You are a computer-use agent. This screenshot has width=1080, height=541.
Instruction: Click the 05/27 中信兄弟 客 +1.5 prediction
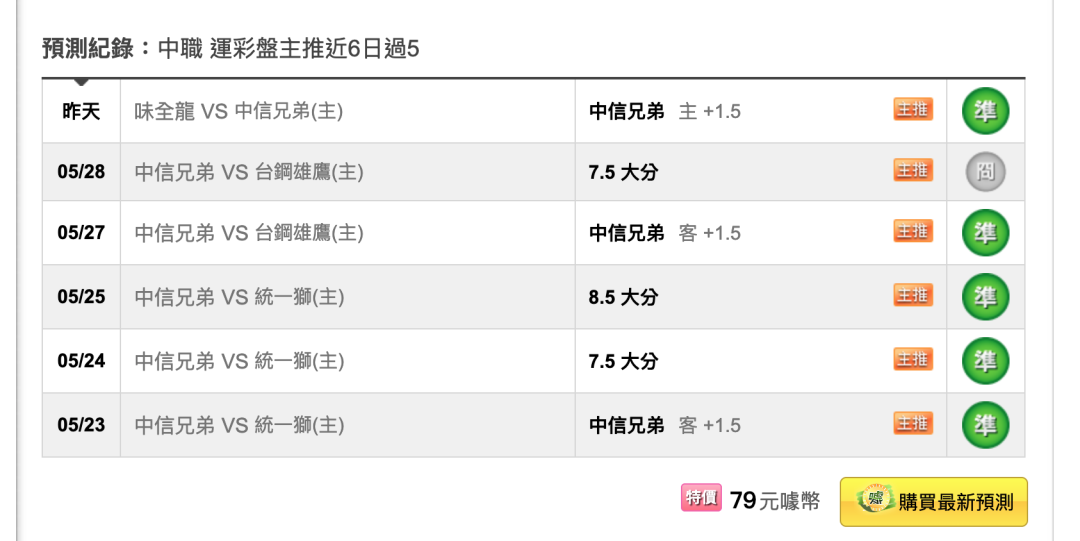coord(665,233)
